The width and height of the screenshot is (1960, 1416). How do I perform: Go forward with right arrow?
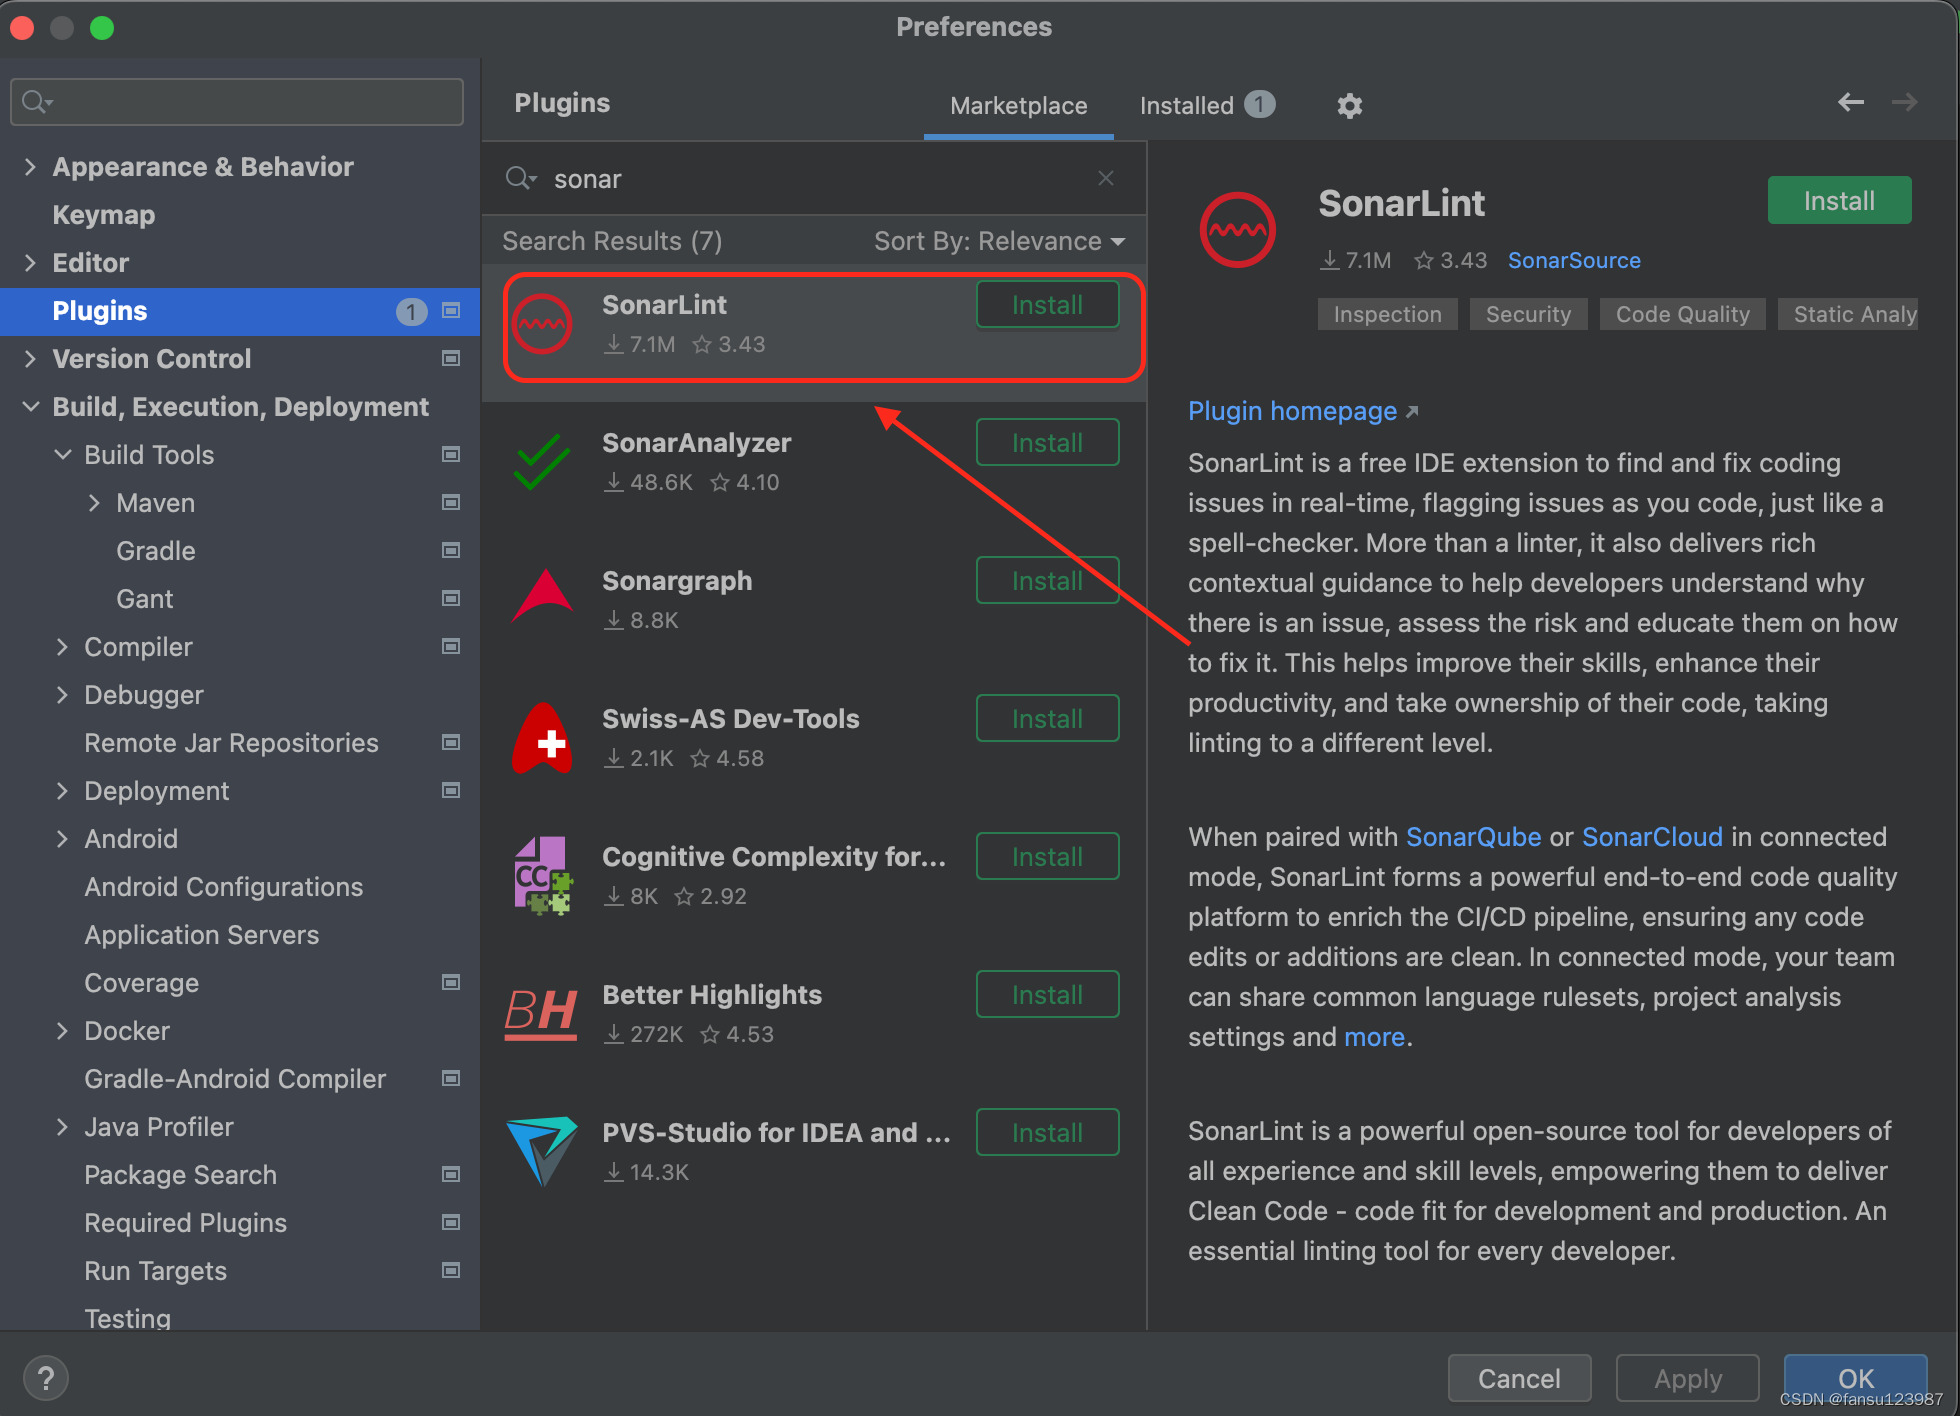click(x=1905, y=102)
